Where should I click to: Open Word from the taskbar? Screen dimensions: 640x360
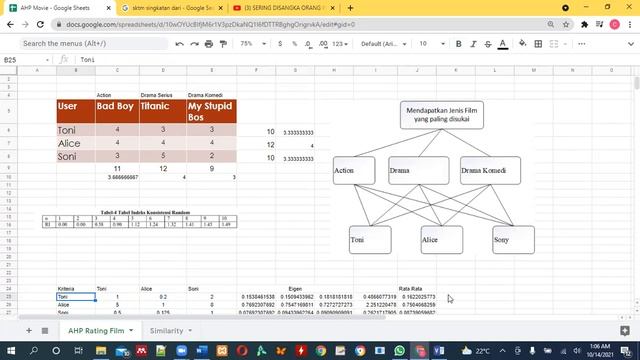(202, 351)
